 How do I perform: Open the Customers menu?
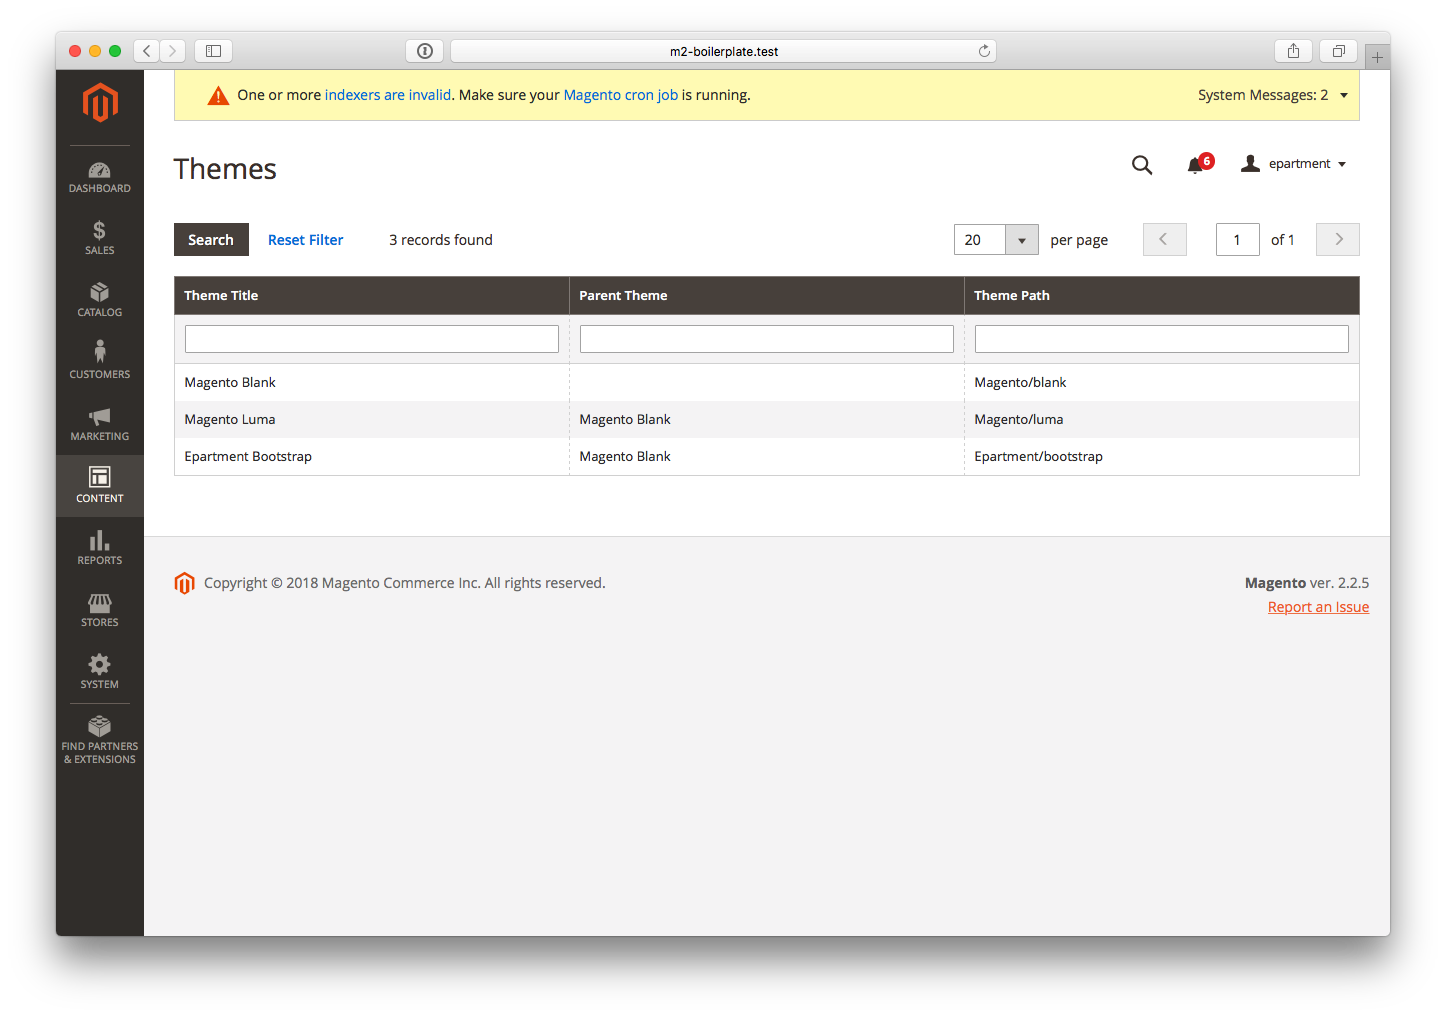pos(100,362)
